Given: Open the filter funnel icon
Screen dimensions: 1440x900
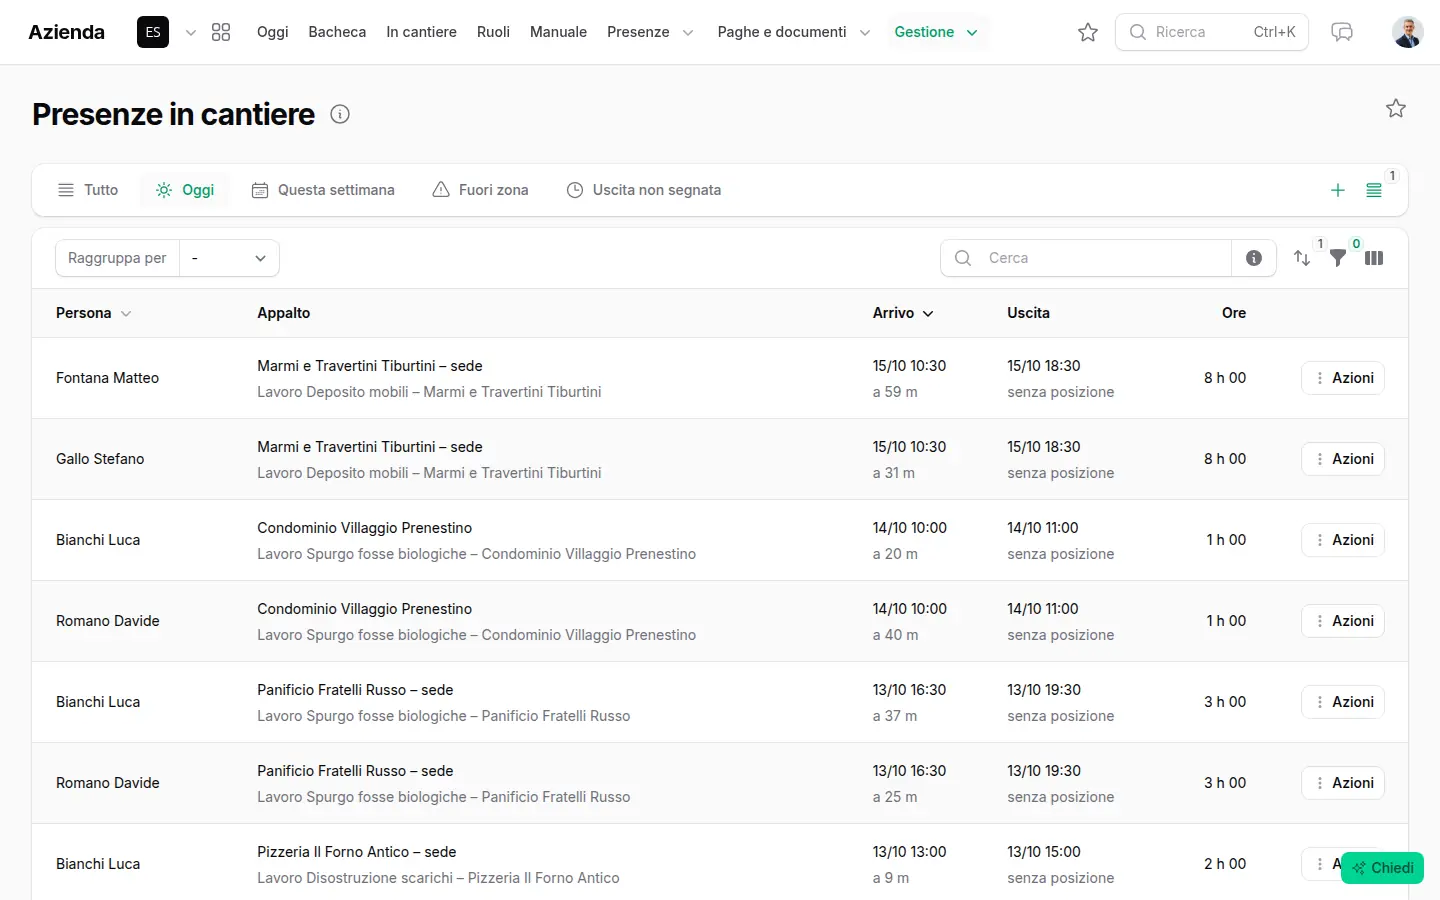Looking at the screenshot, I should [x=1338, y=258].
